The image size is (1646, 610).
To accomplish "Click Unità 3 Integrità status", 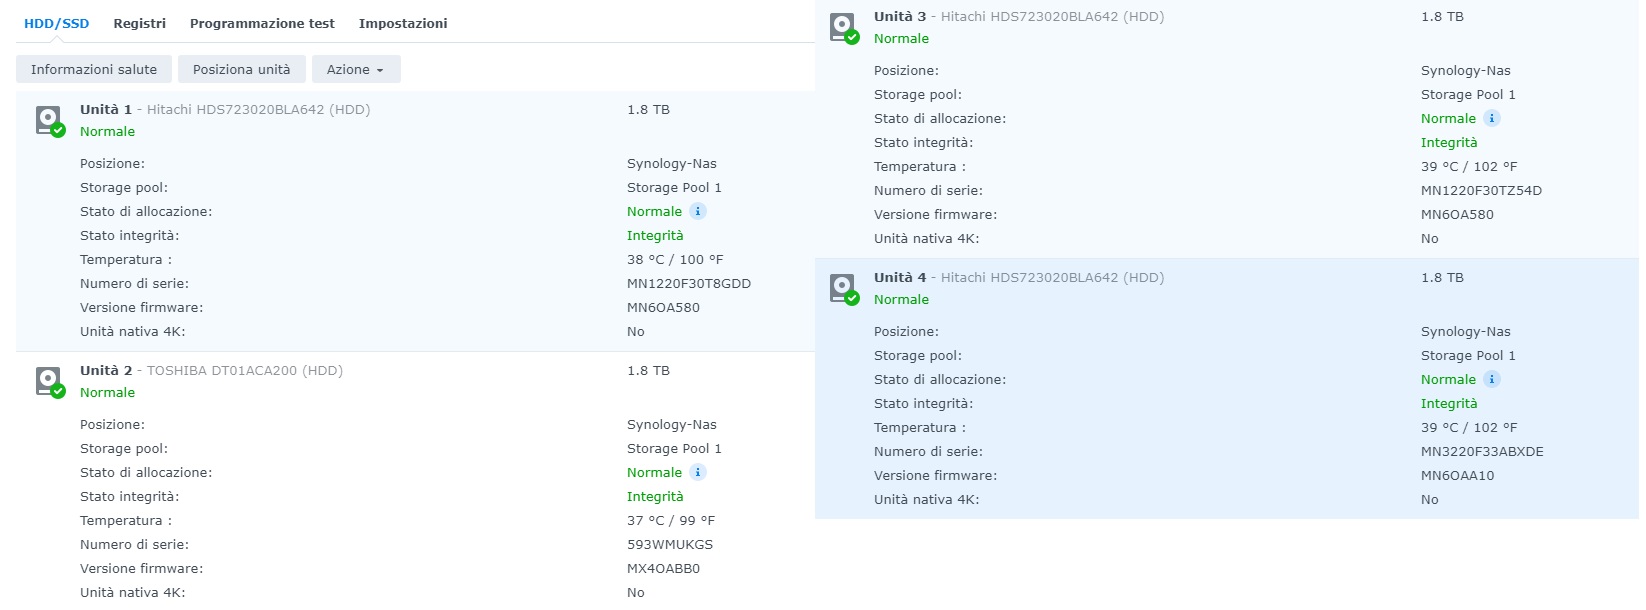I will pyautogui.click(x=1449, y=142).
